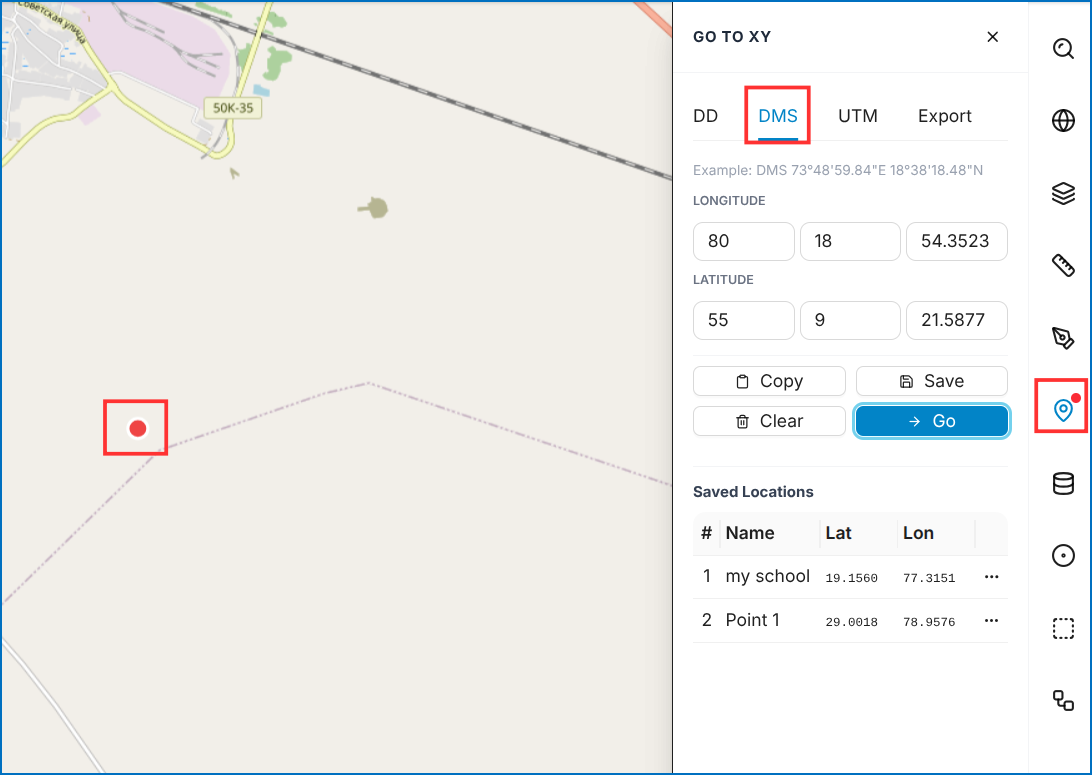1092x775 pixels.
Task: Select the pen draw tool
Action: coord(1063,338)
